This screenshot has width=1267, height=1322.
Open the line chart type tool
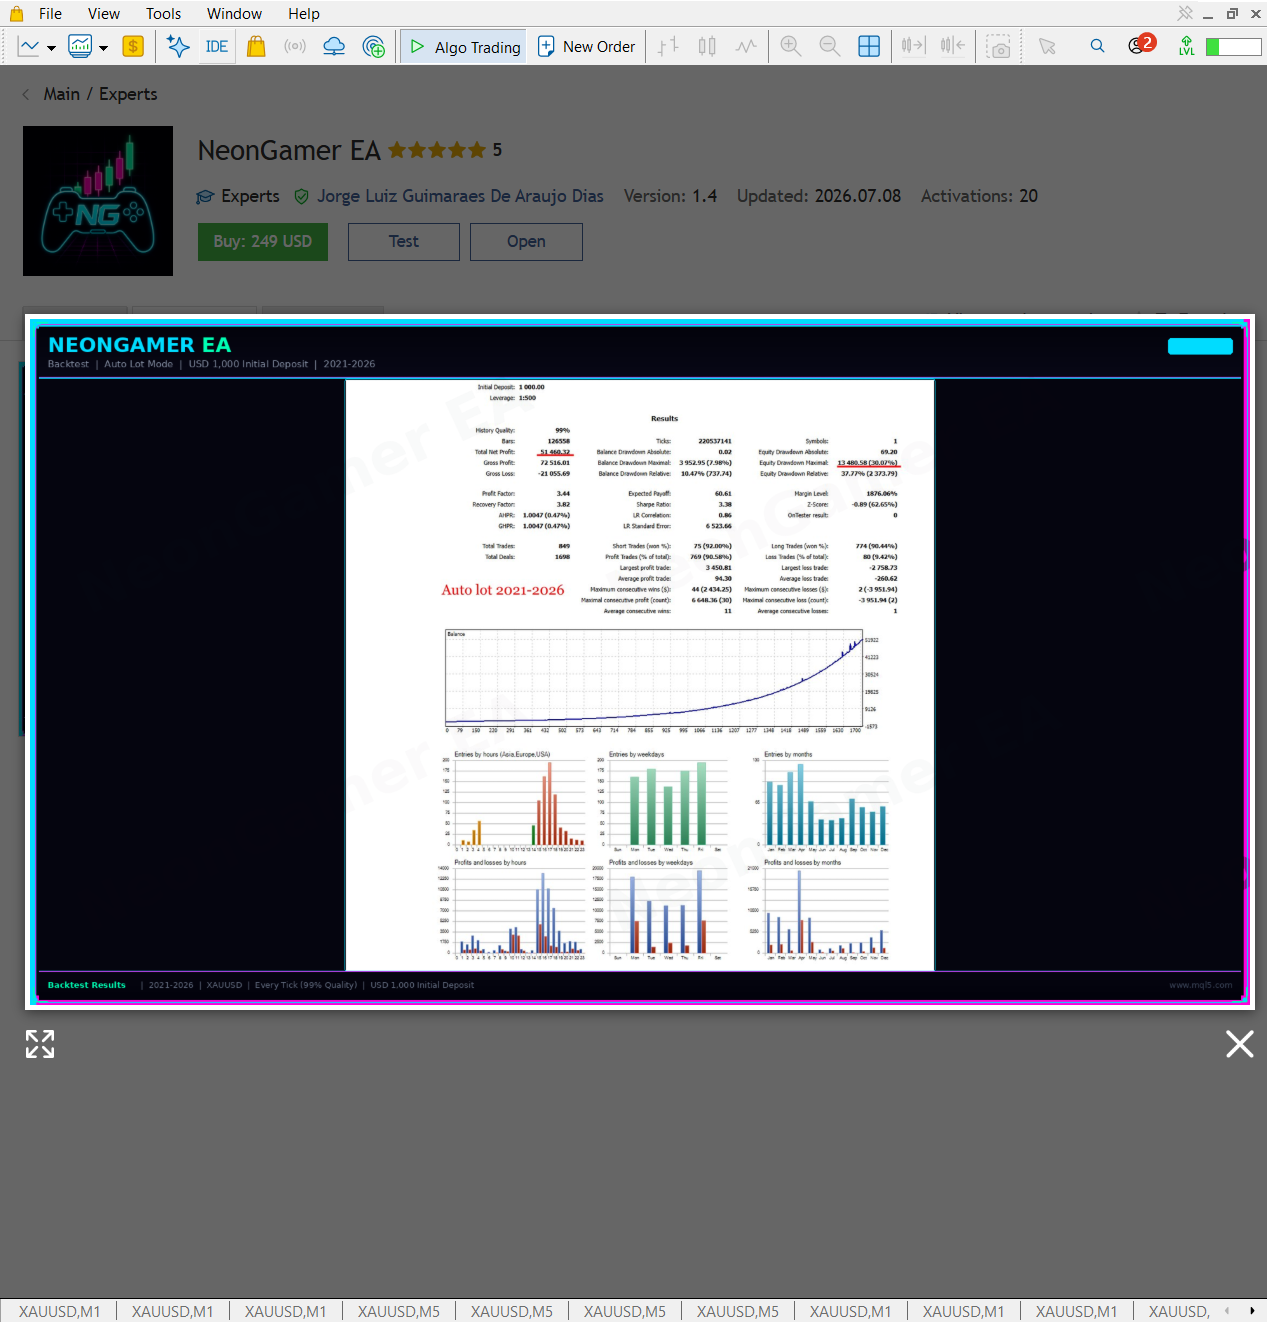click(29, 46)
